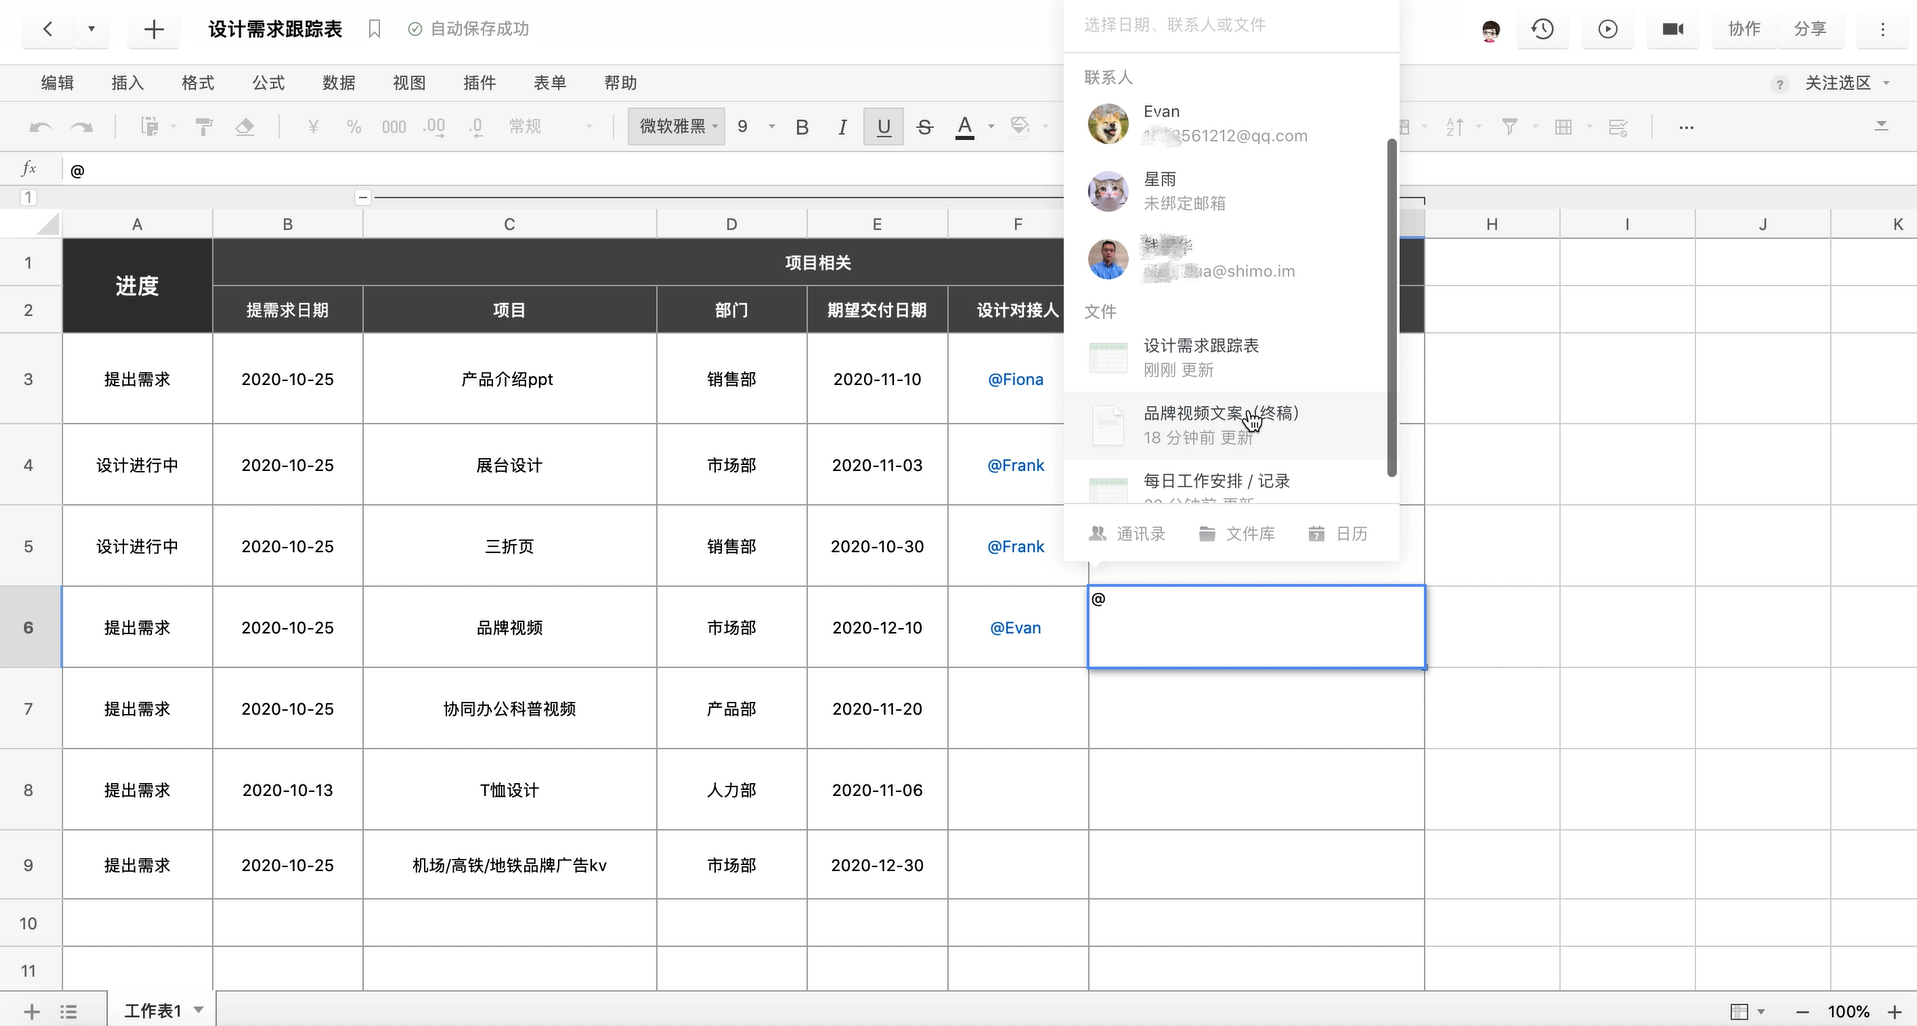
Task: Toggle bold formatting
Action: pyautogui.click(x=802, y=127)
